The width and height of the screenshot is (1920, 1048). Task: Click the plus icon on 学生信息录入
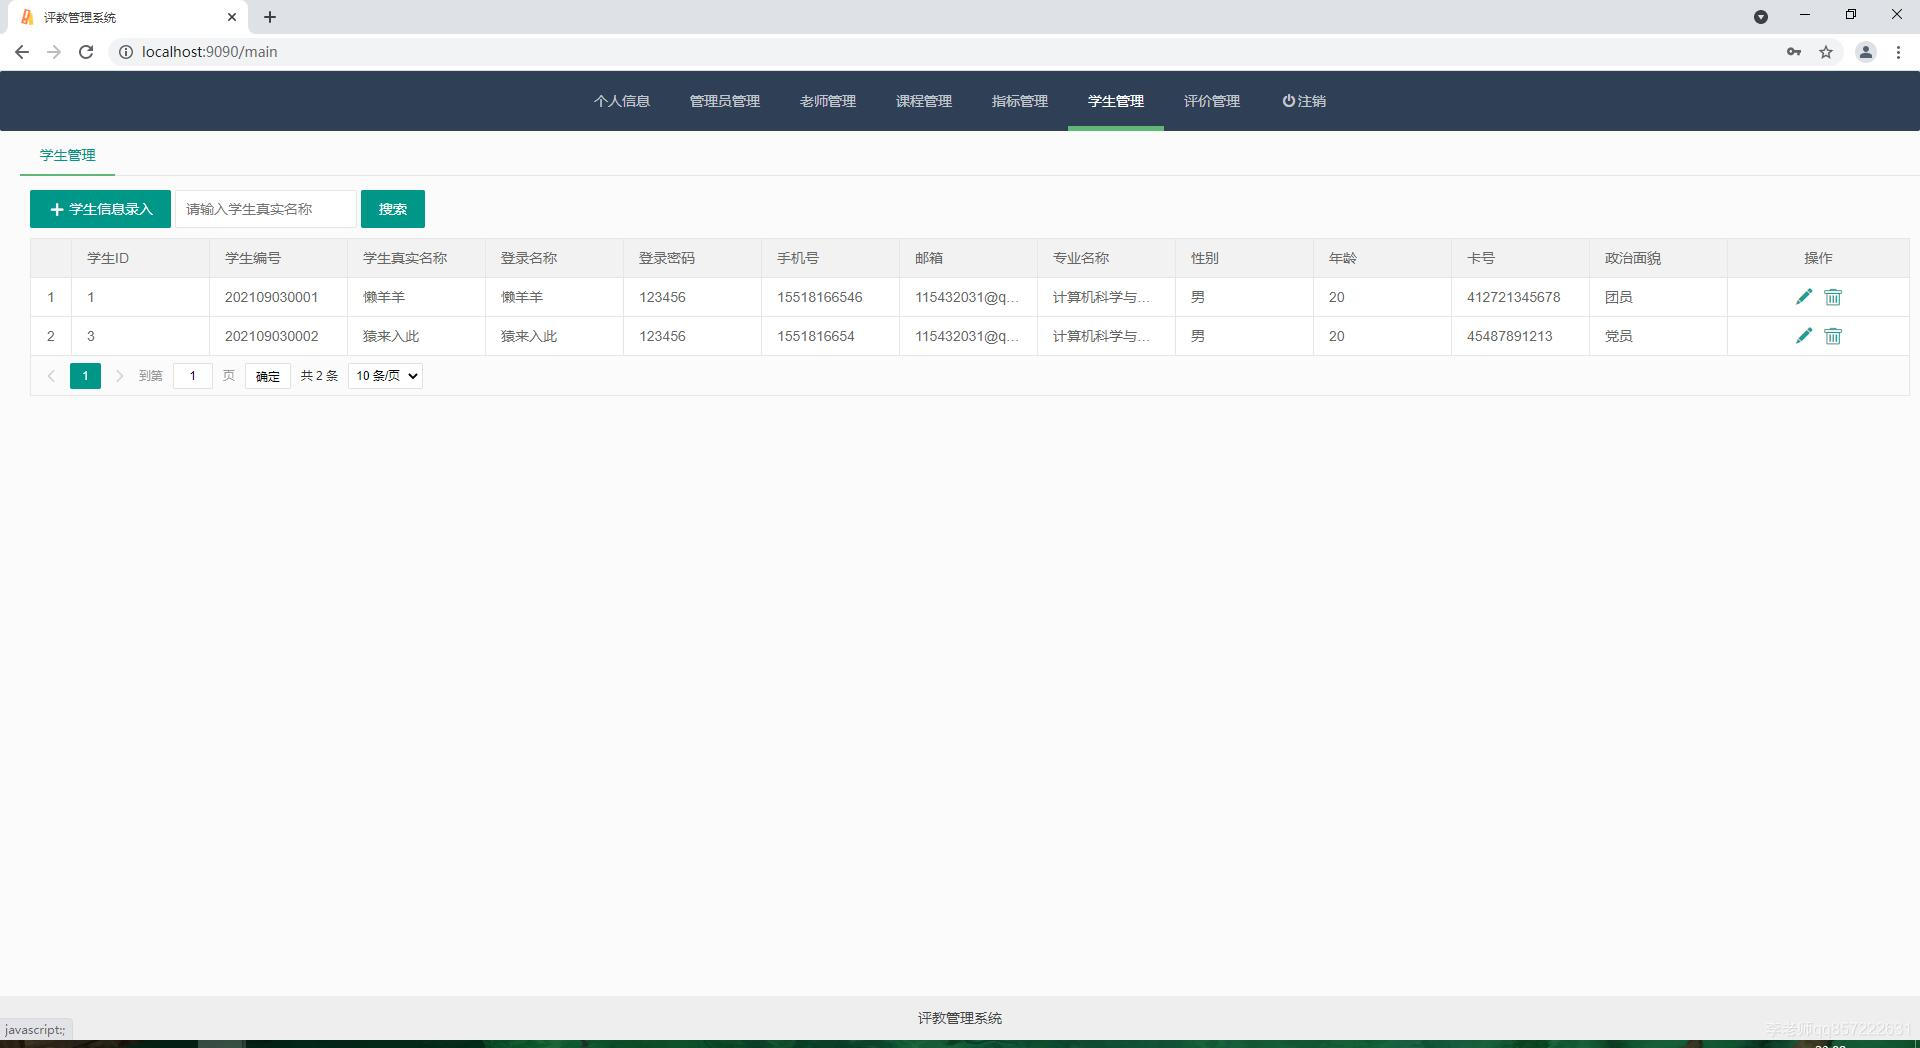(x=55, y=209)
